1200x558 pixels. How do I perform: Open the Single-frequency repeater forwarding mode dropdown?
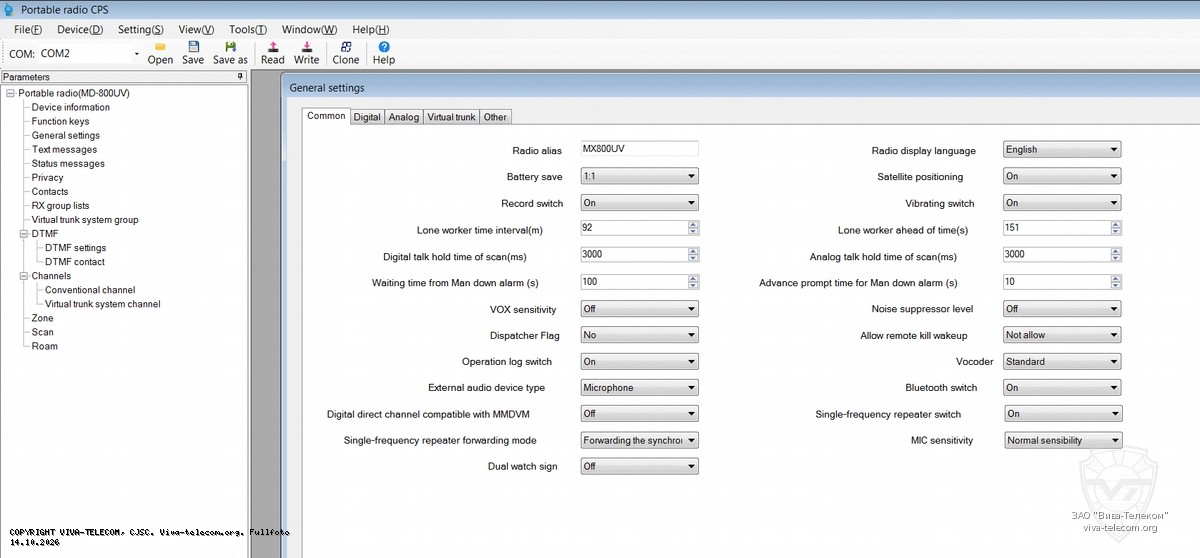coord(639,440)
